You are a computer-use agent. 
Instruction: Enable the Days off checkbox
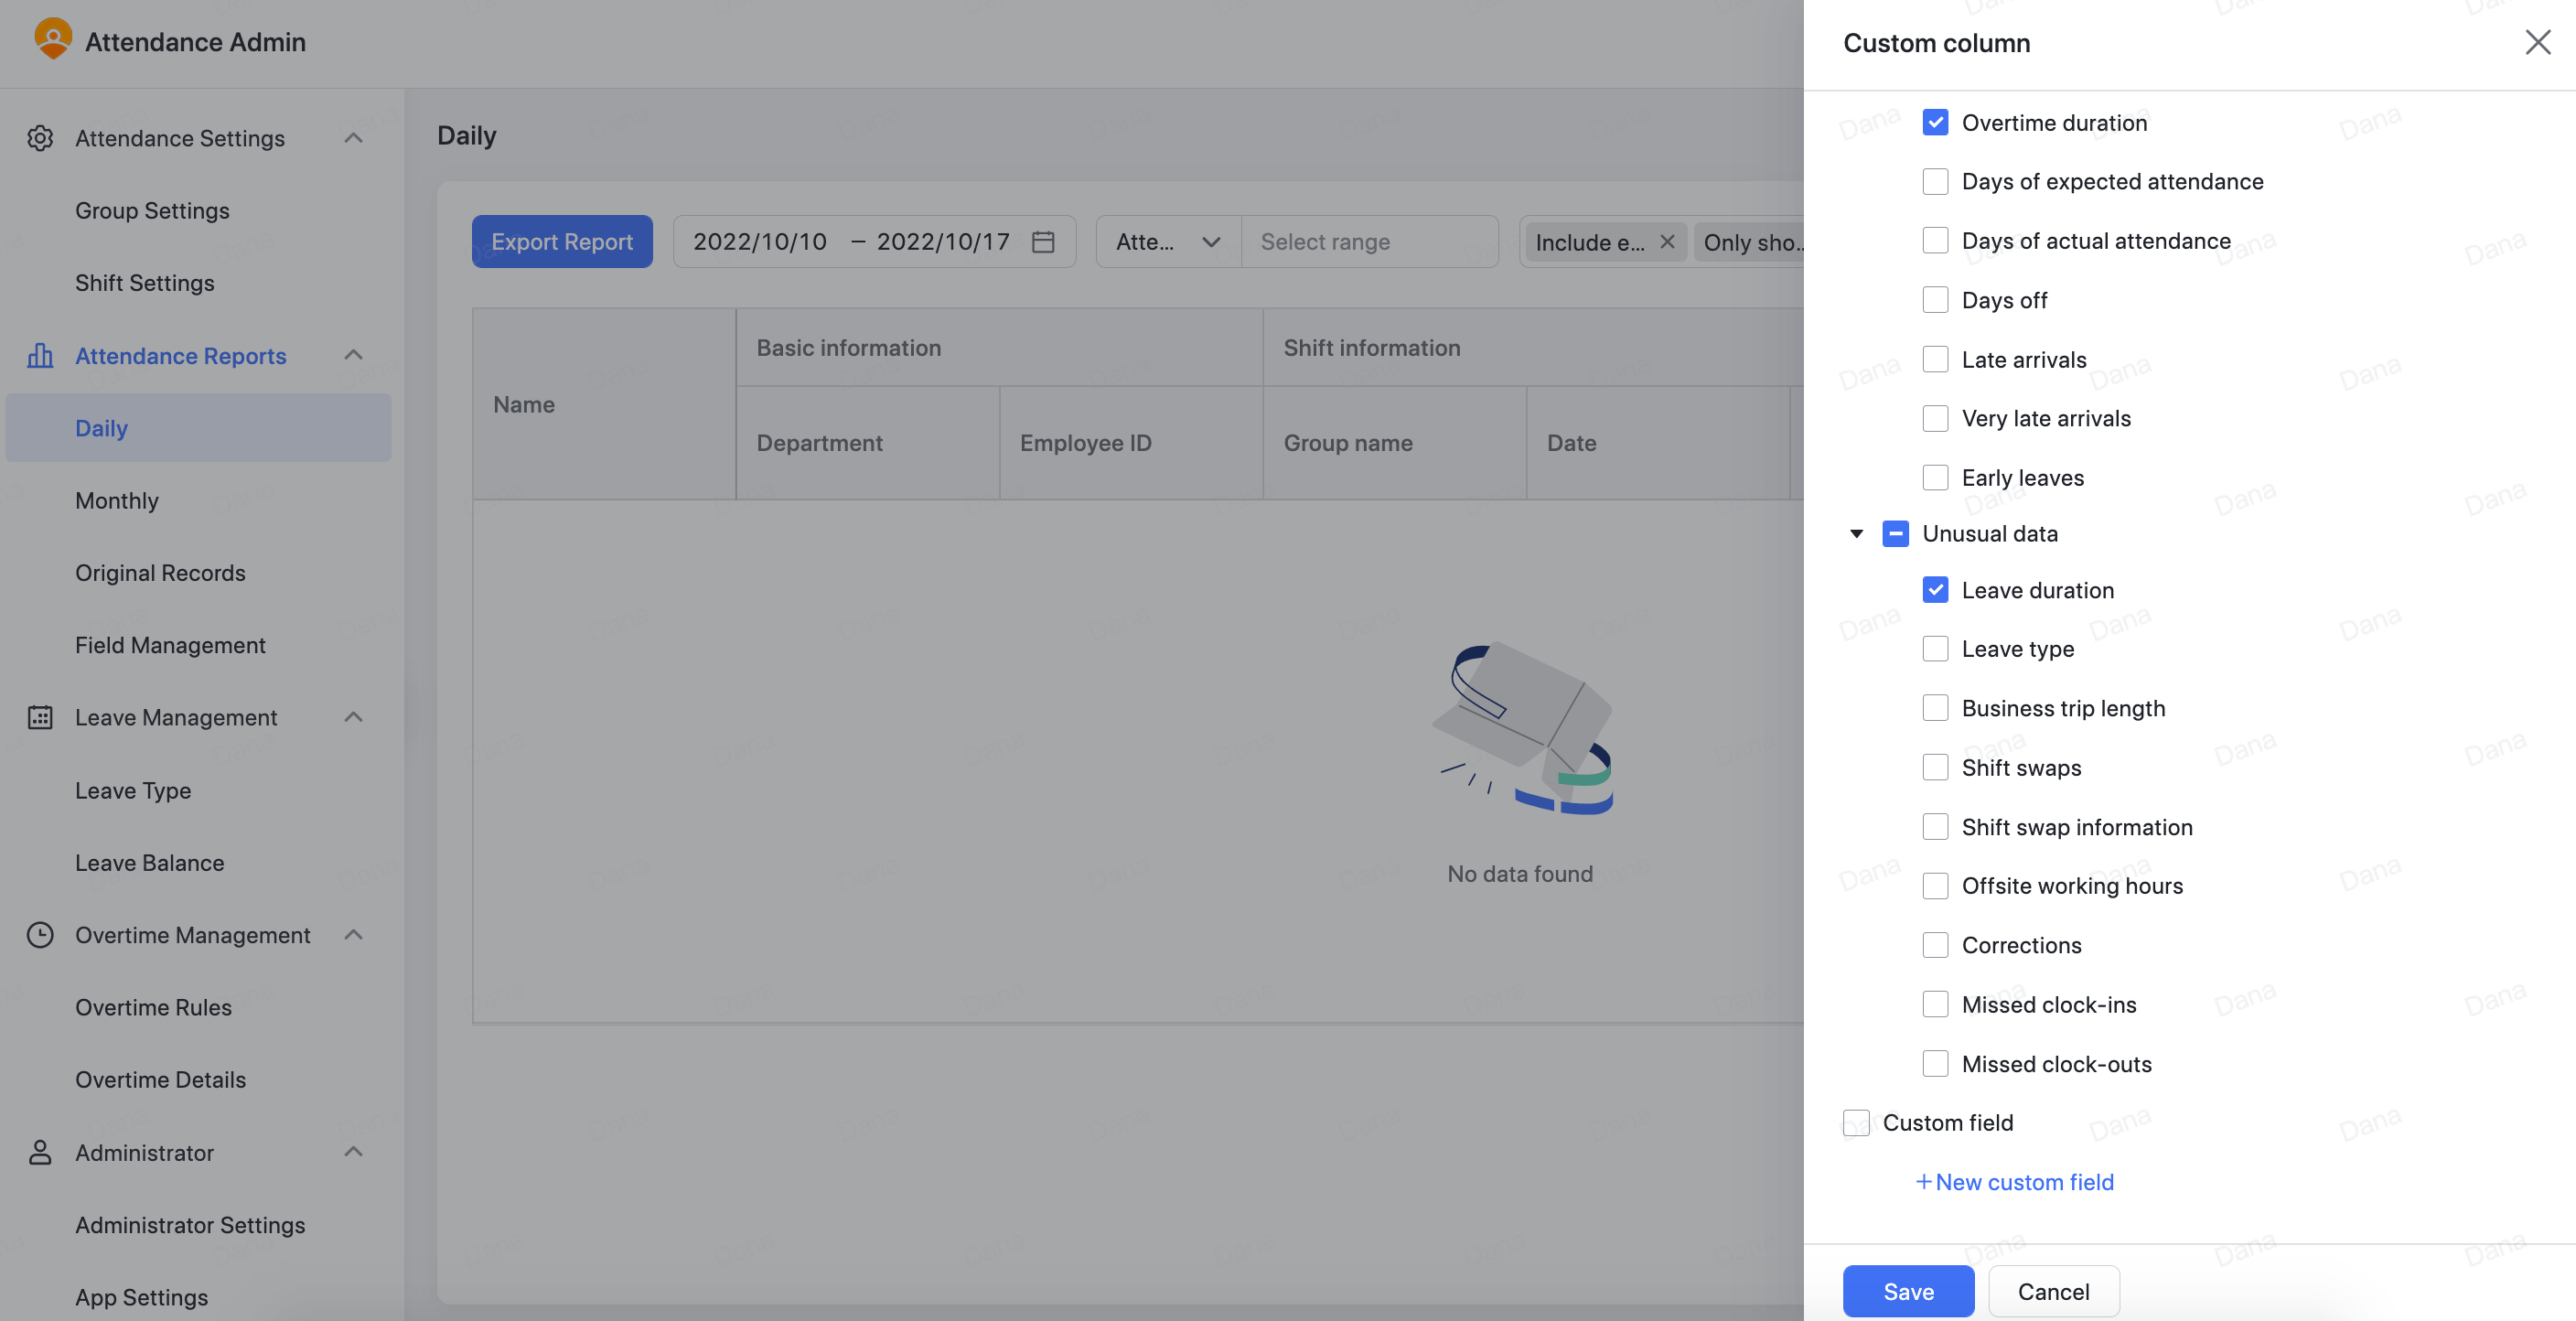(x=1937, y=299)
